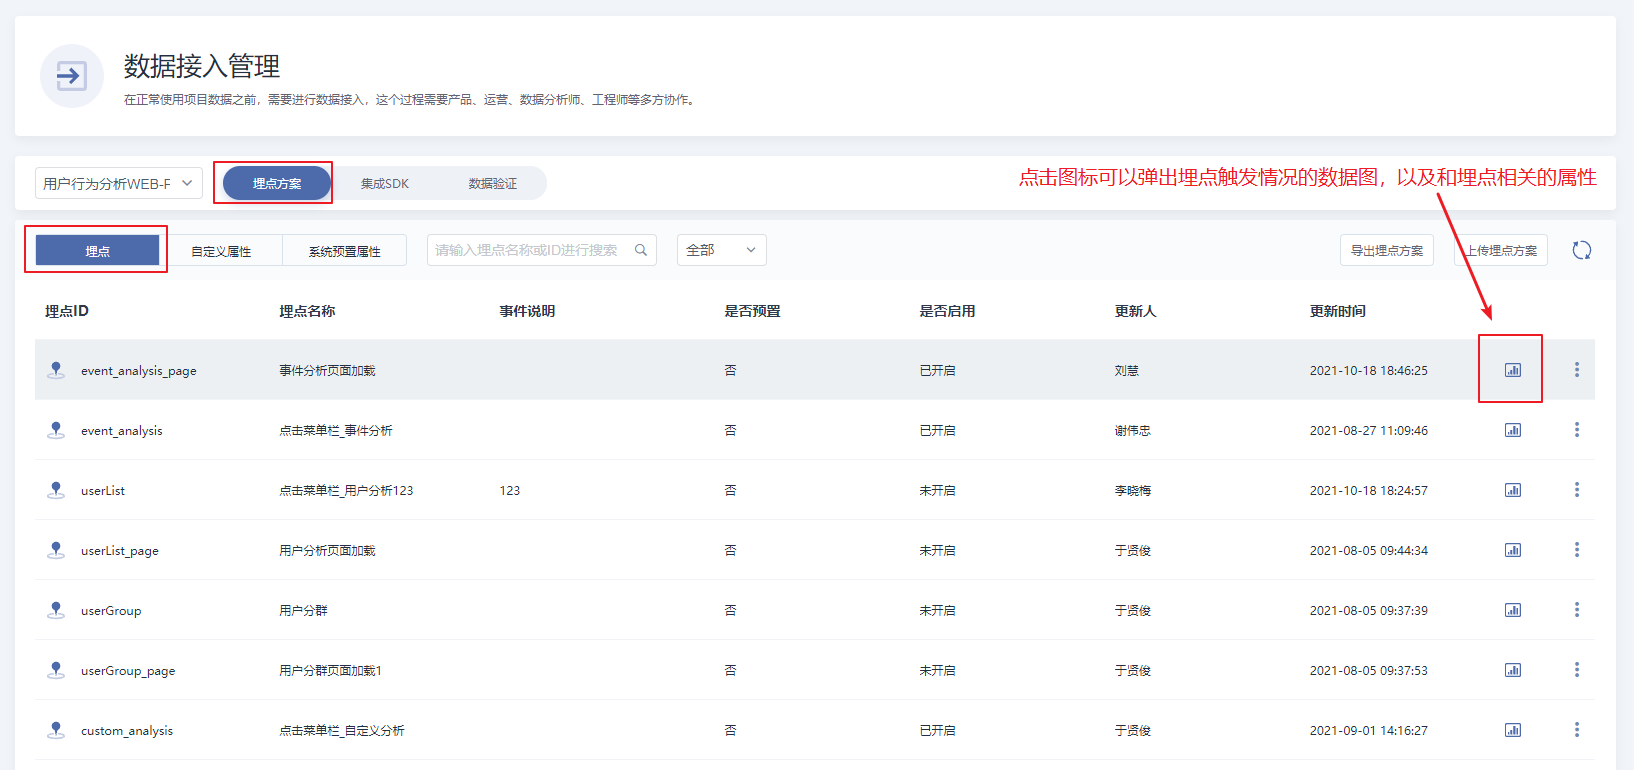
Task: Click the 埋点ID column header
Action: coord(67,311)
